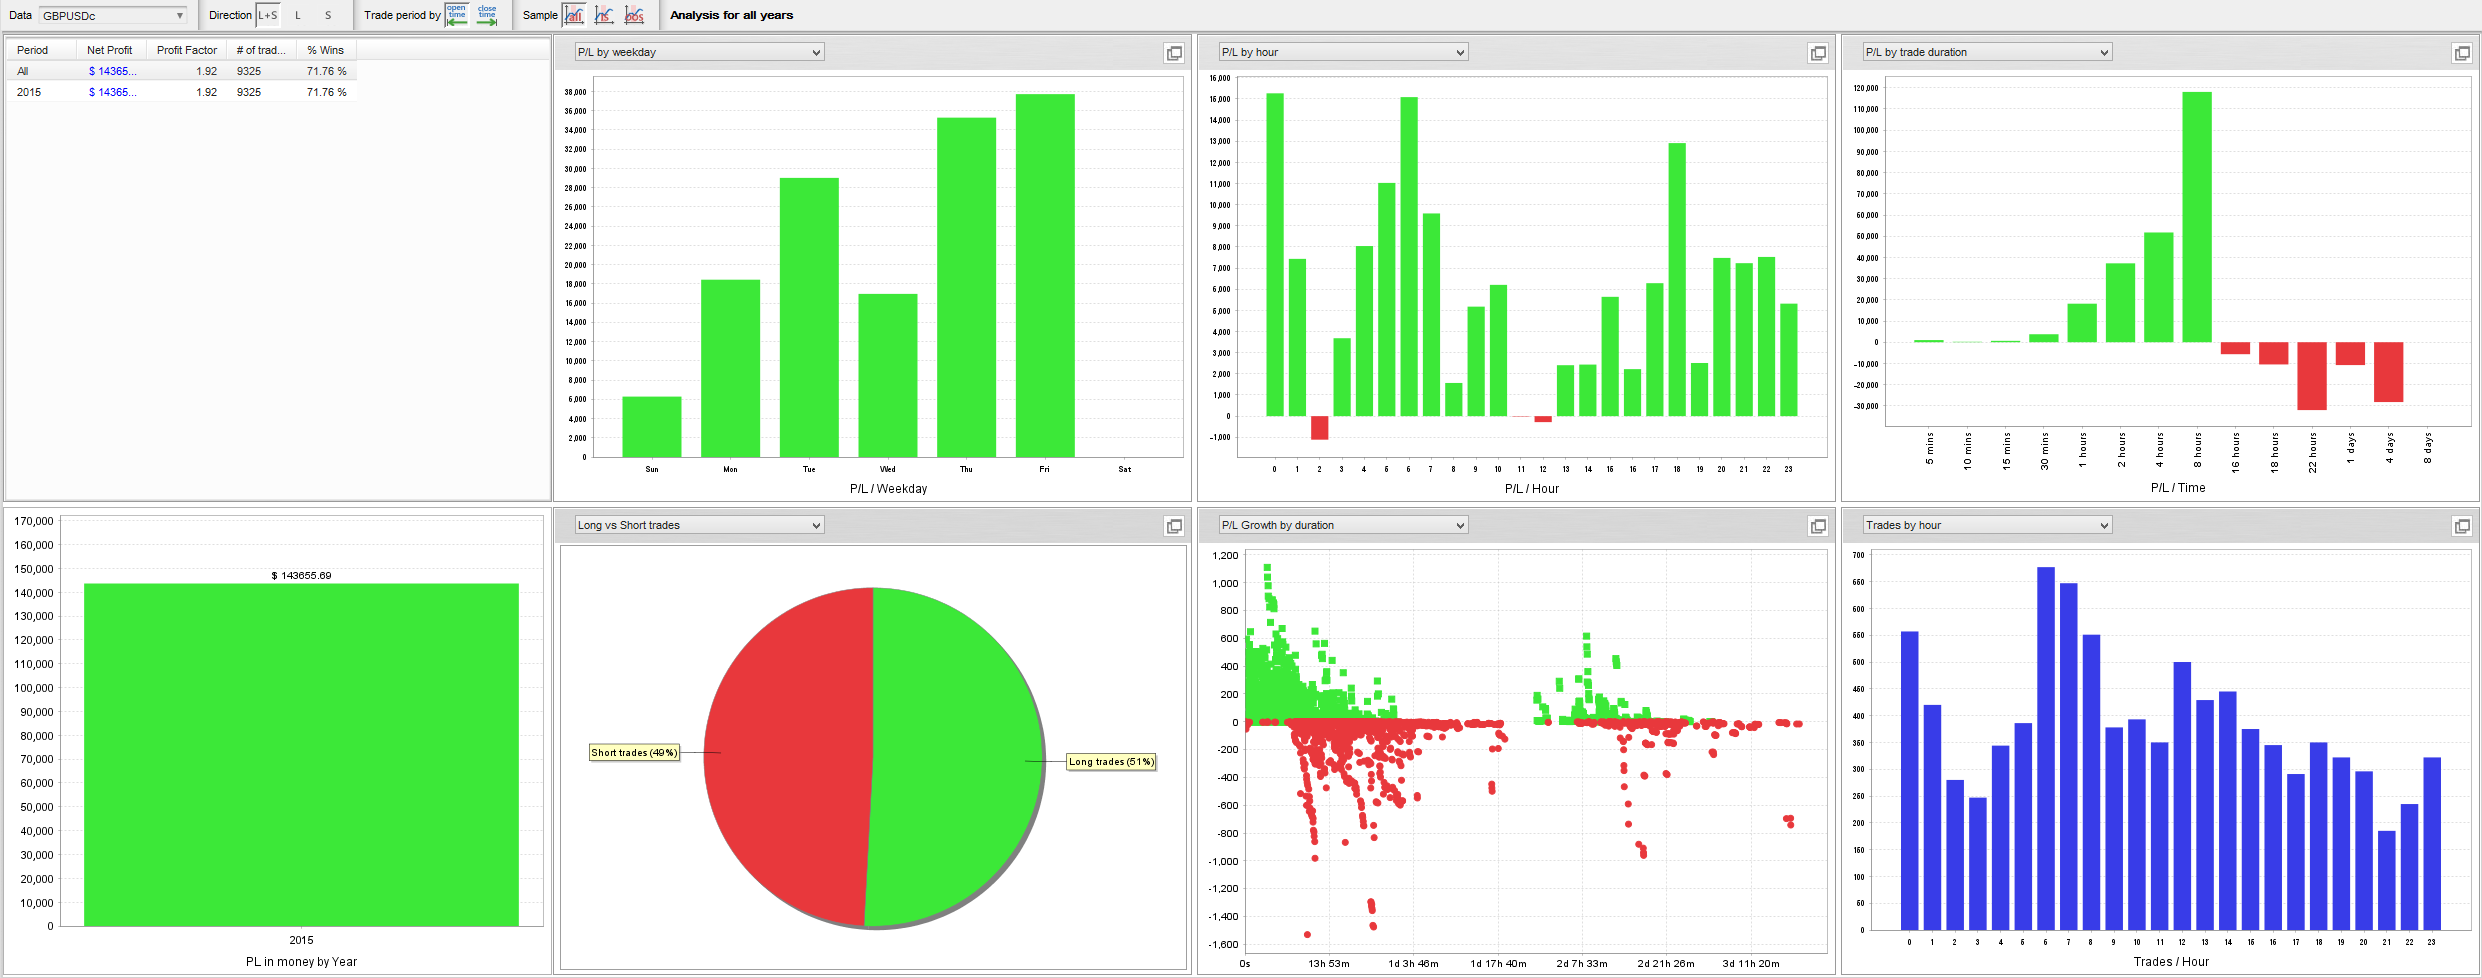Choose the out-of-sample 'oos' icon

(x=634, y=15)
